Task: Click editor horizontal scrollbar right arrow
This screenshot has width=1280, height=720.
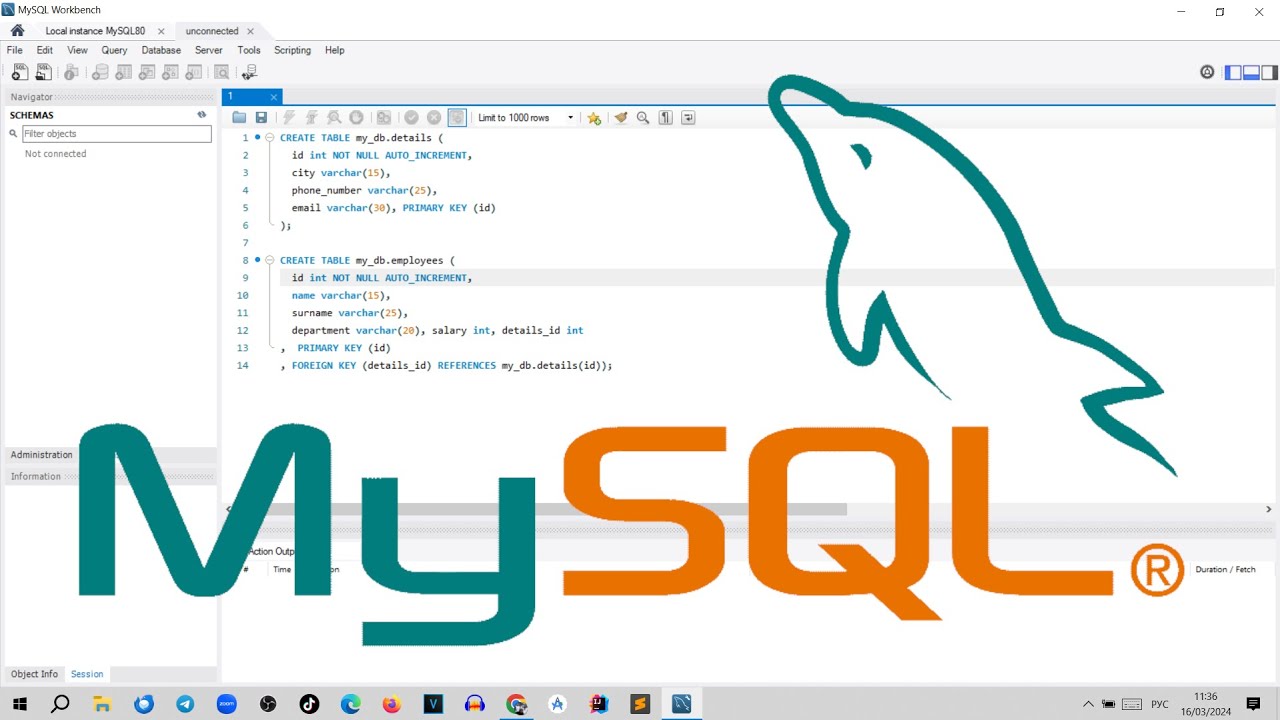Action: [1269, 509]
